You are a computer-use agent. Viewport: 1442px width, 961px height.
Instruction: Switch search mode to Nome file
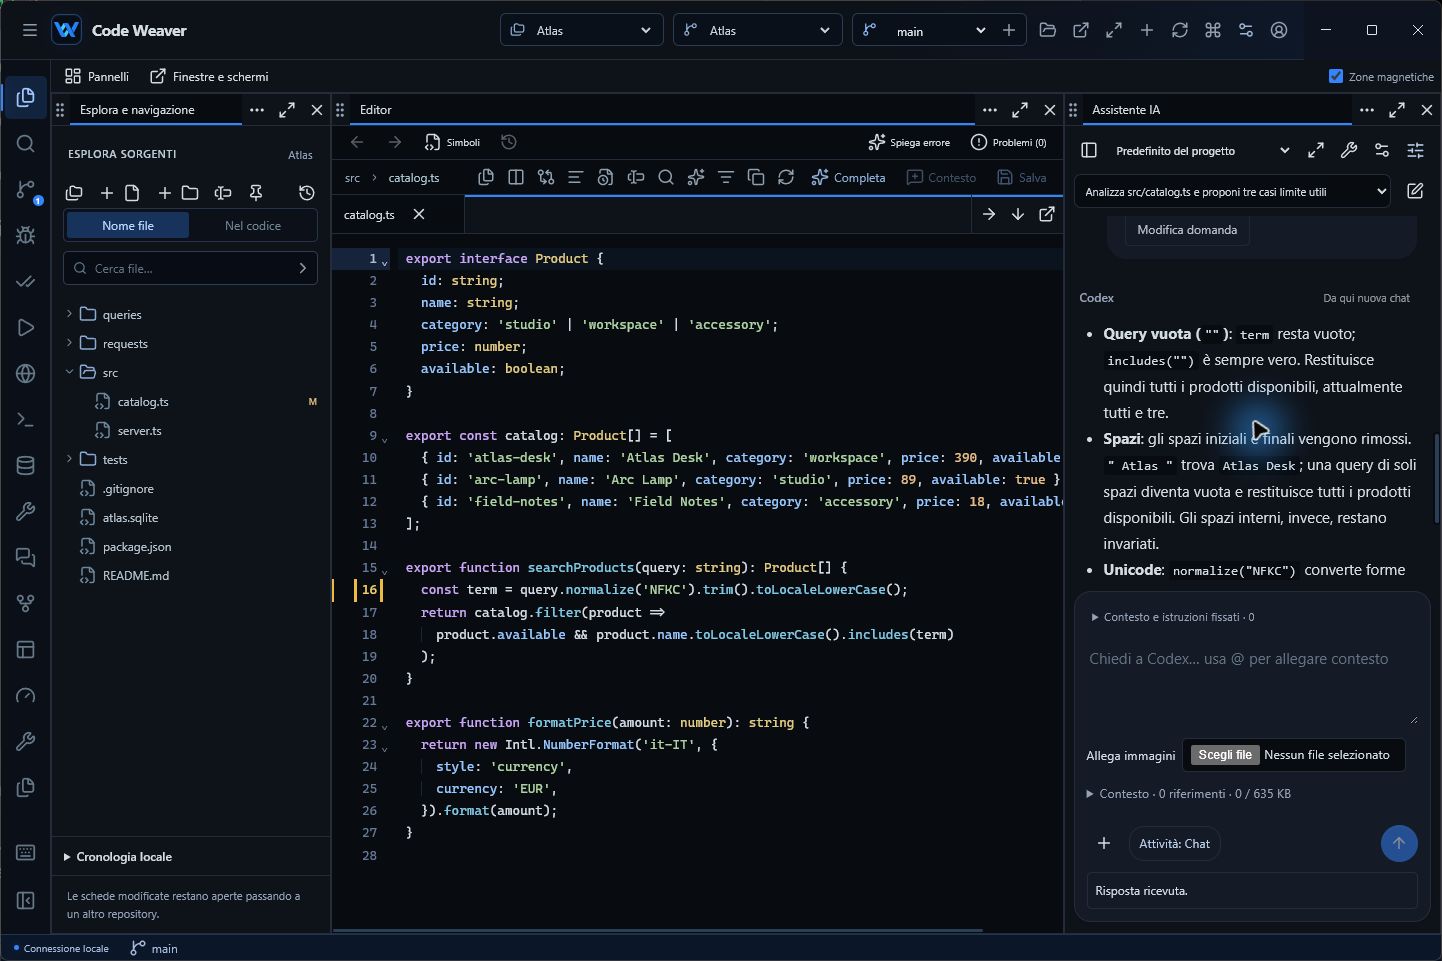pos(128,226)
